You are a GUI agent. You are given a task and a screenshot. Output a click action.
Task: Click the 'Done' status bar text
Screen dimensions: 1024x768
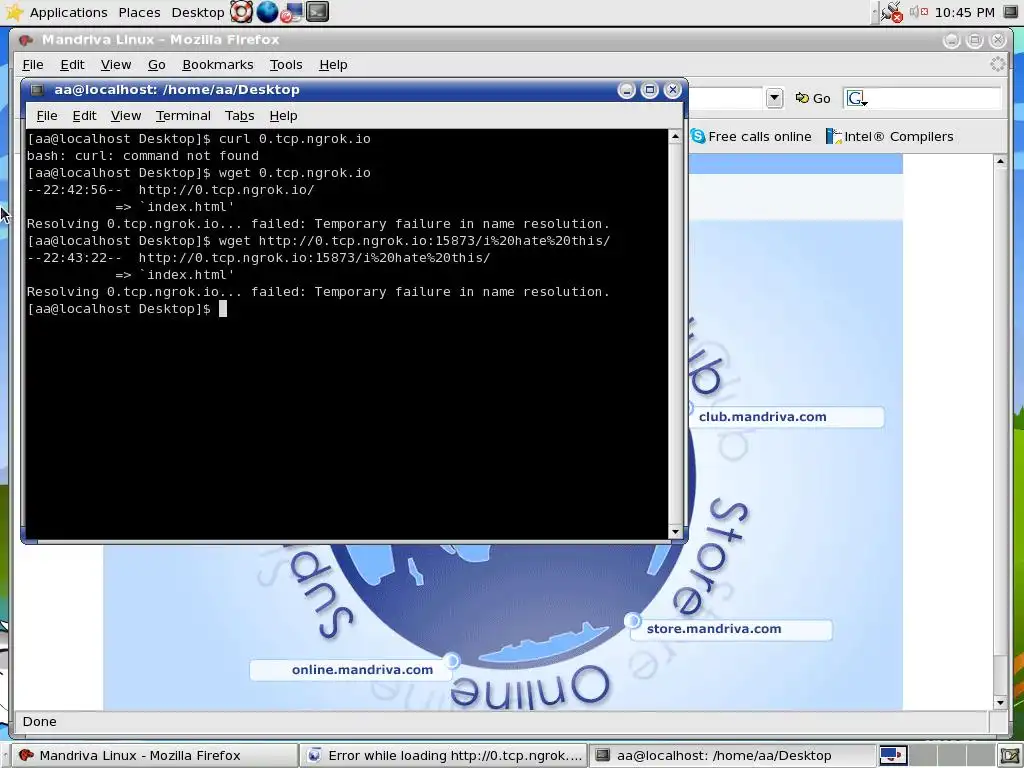click(39, 722)
